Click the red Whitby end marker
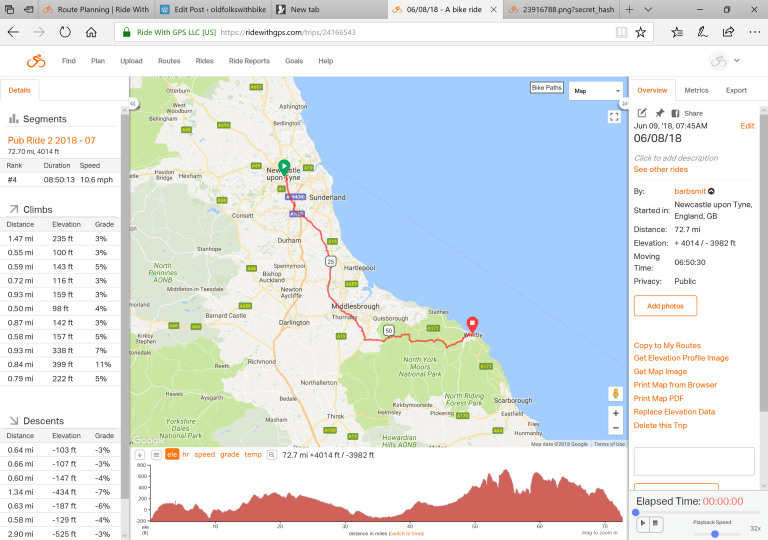 click(x=472, y=324)
